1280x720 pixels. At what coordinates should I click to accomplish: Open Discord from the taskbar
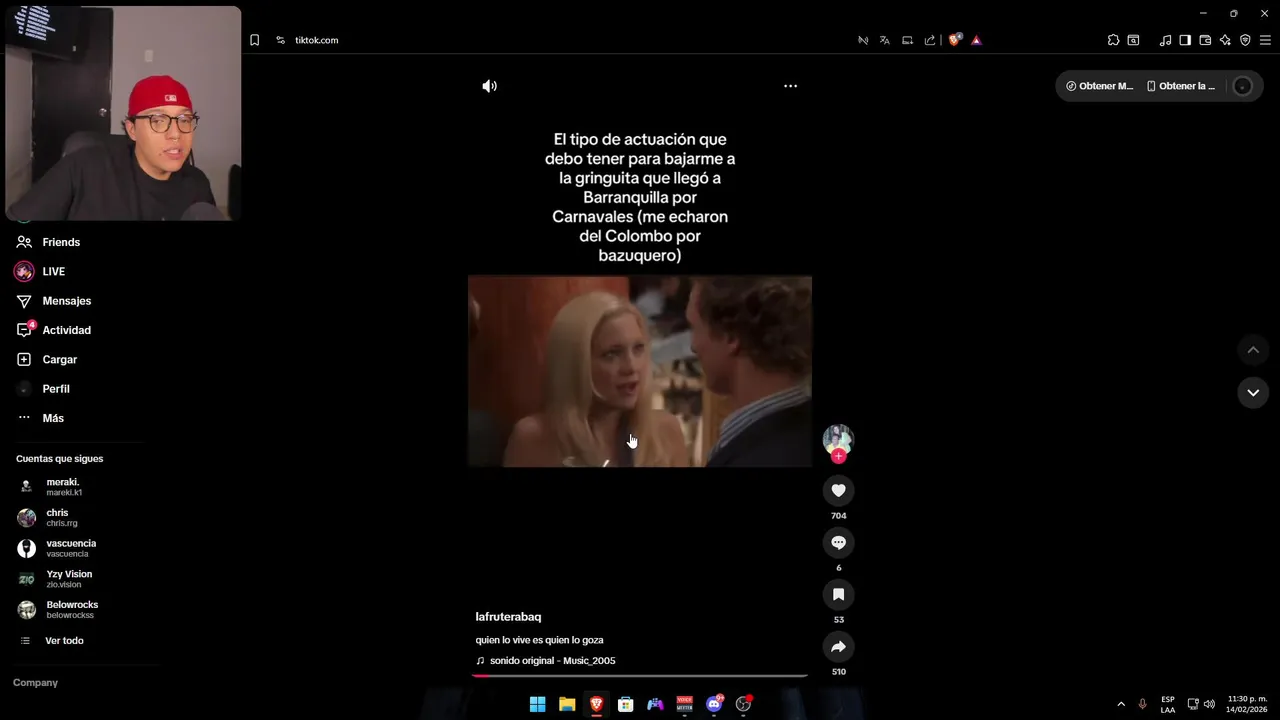(x=714, y=704)
